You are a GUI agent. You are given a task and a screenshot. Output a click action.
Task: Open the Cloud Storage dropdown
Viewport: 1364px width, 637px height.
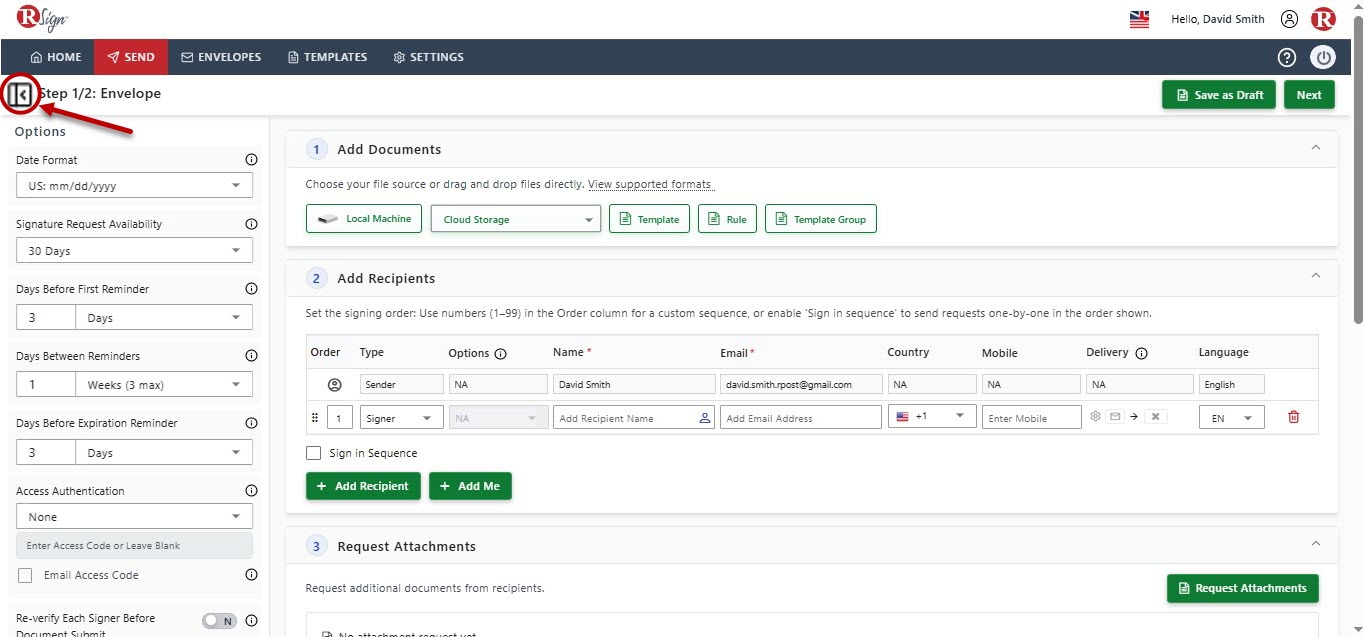(x=516, y=219)
